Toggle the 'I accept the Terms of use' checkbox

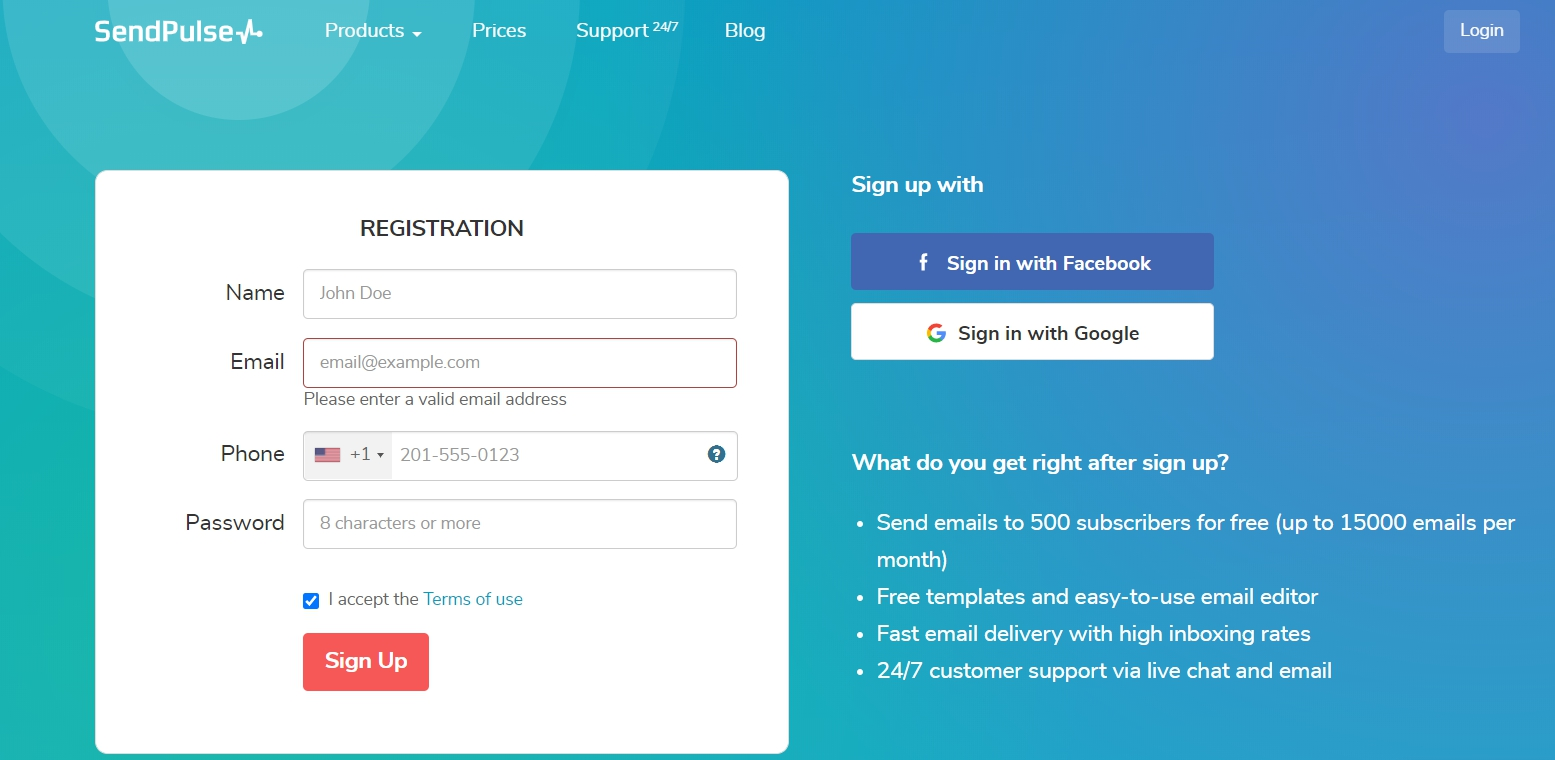311,600
